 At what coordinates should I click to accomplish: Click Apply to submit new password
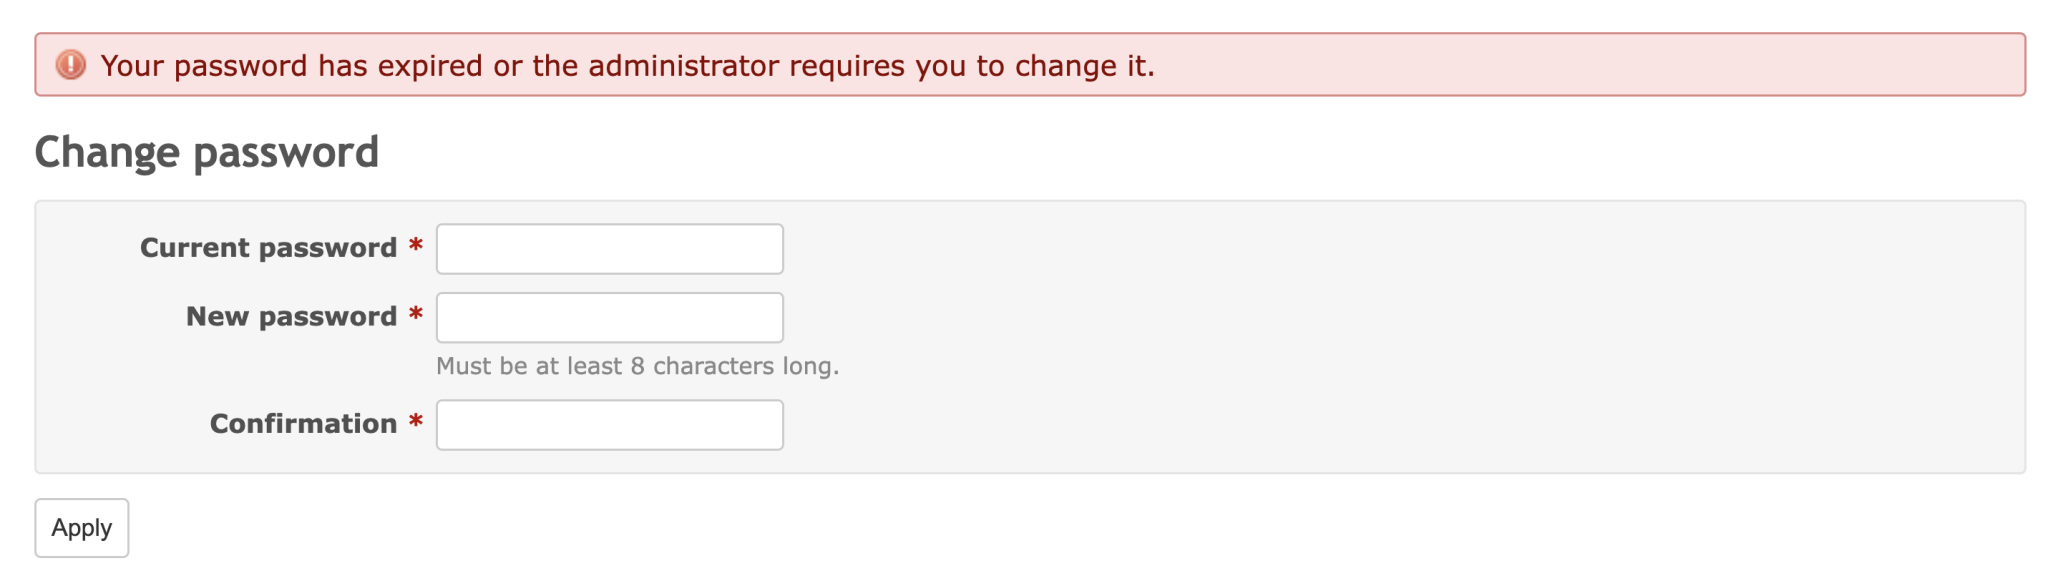(81, 527)
